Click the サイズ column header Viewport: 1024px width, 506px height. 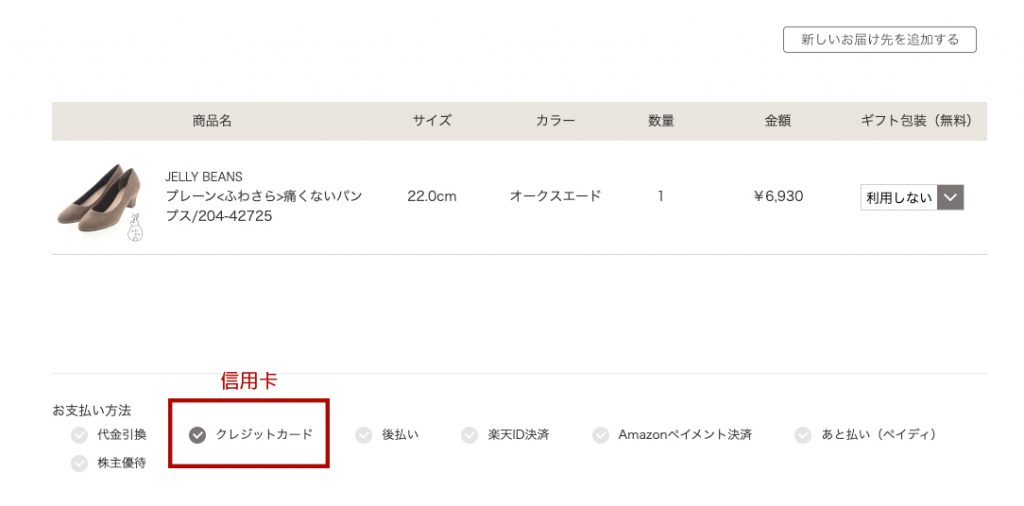(432, 121)
